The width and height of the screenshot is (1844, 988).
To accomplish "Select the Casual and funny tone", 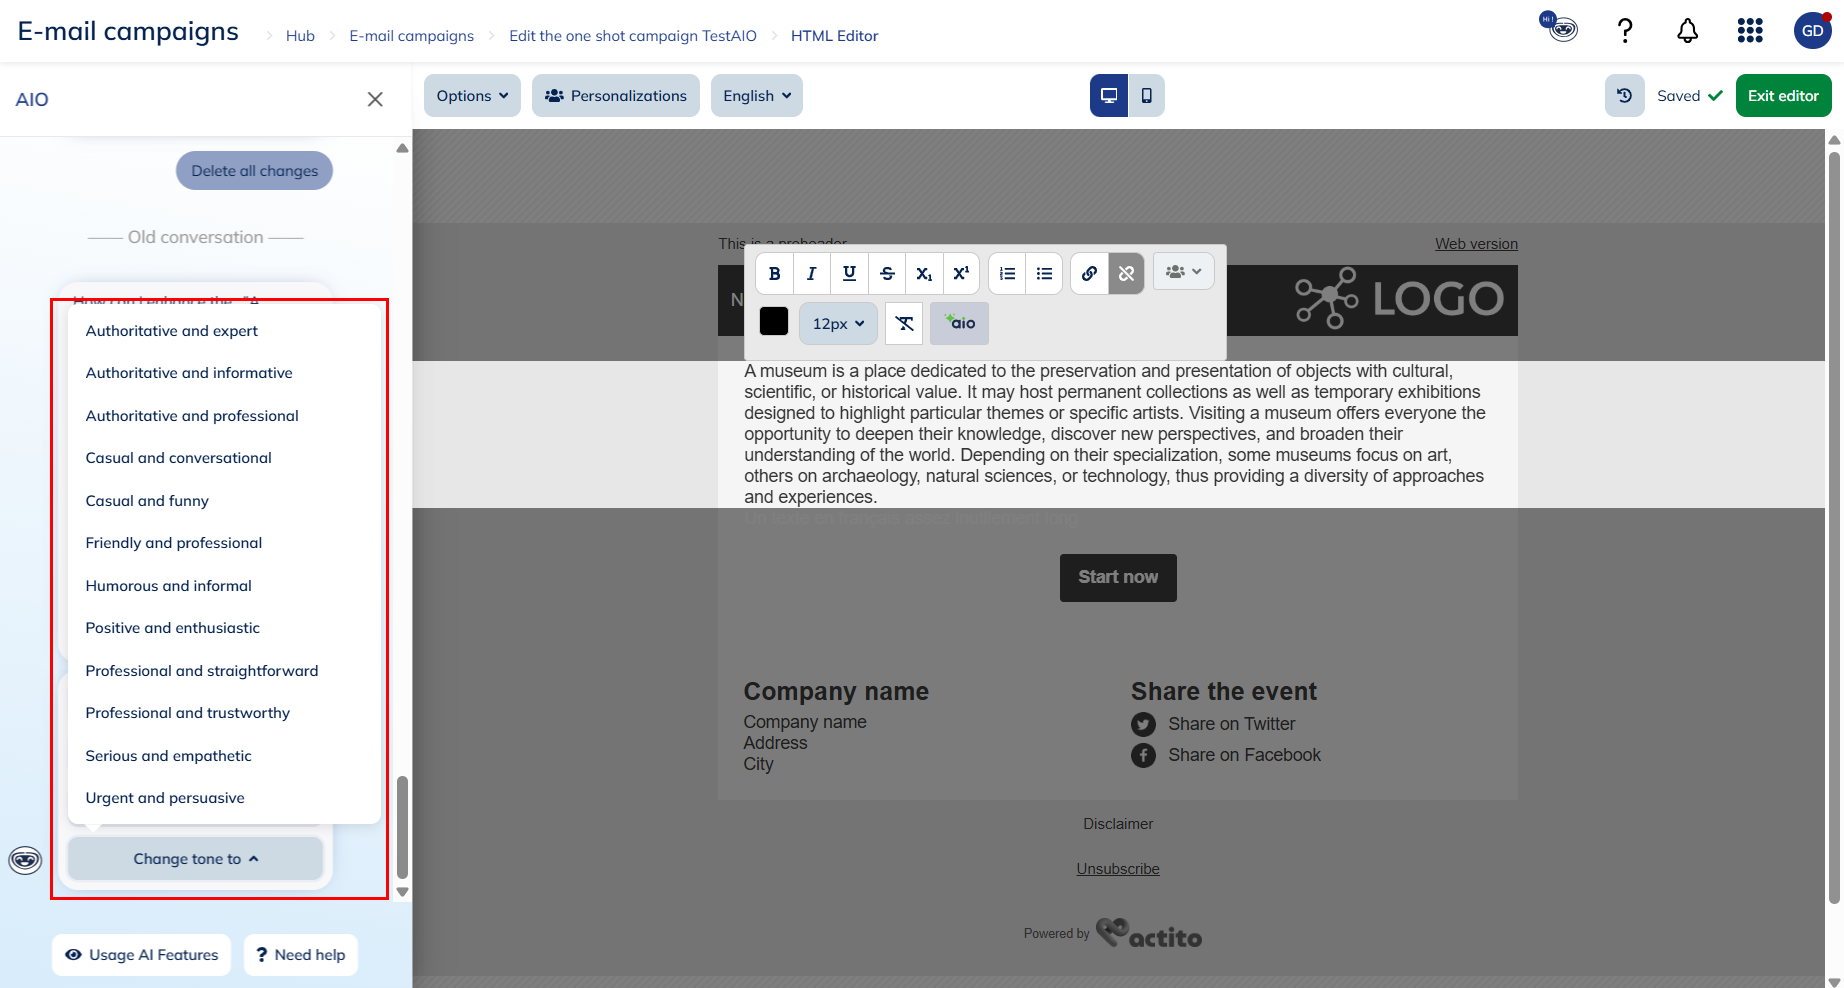I will (x=147, y=501).
